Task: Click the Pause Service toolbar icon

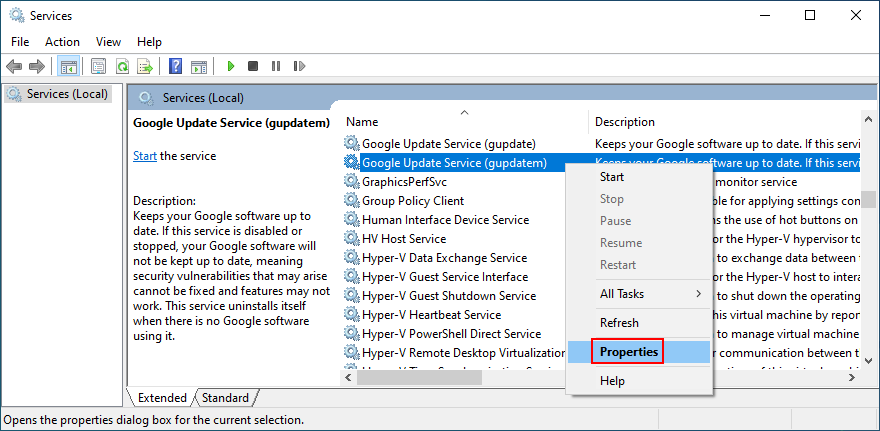Action: (276, 66)
